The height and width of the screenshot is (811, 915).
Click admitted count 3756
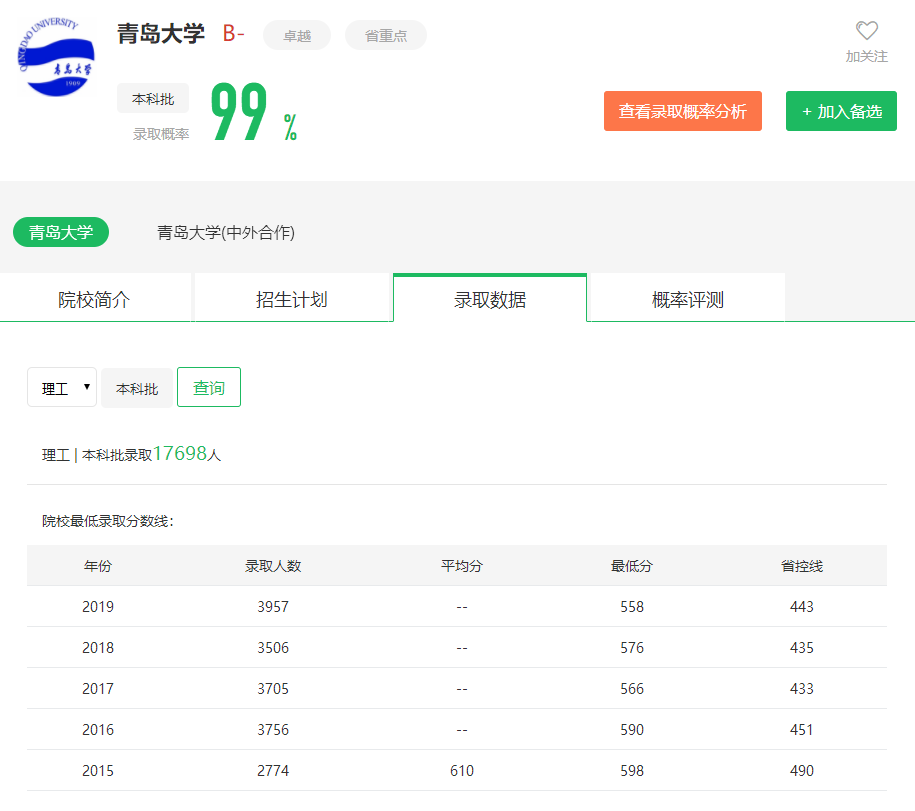273,729
